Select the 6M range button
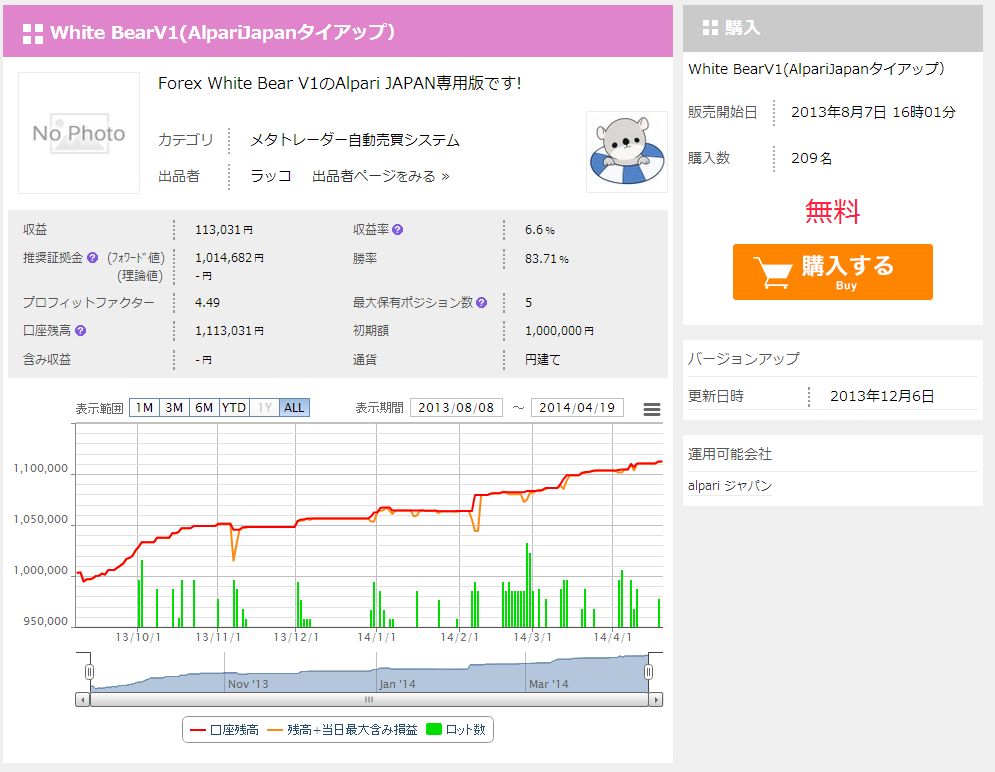 click(x=204, y=407)
